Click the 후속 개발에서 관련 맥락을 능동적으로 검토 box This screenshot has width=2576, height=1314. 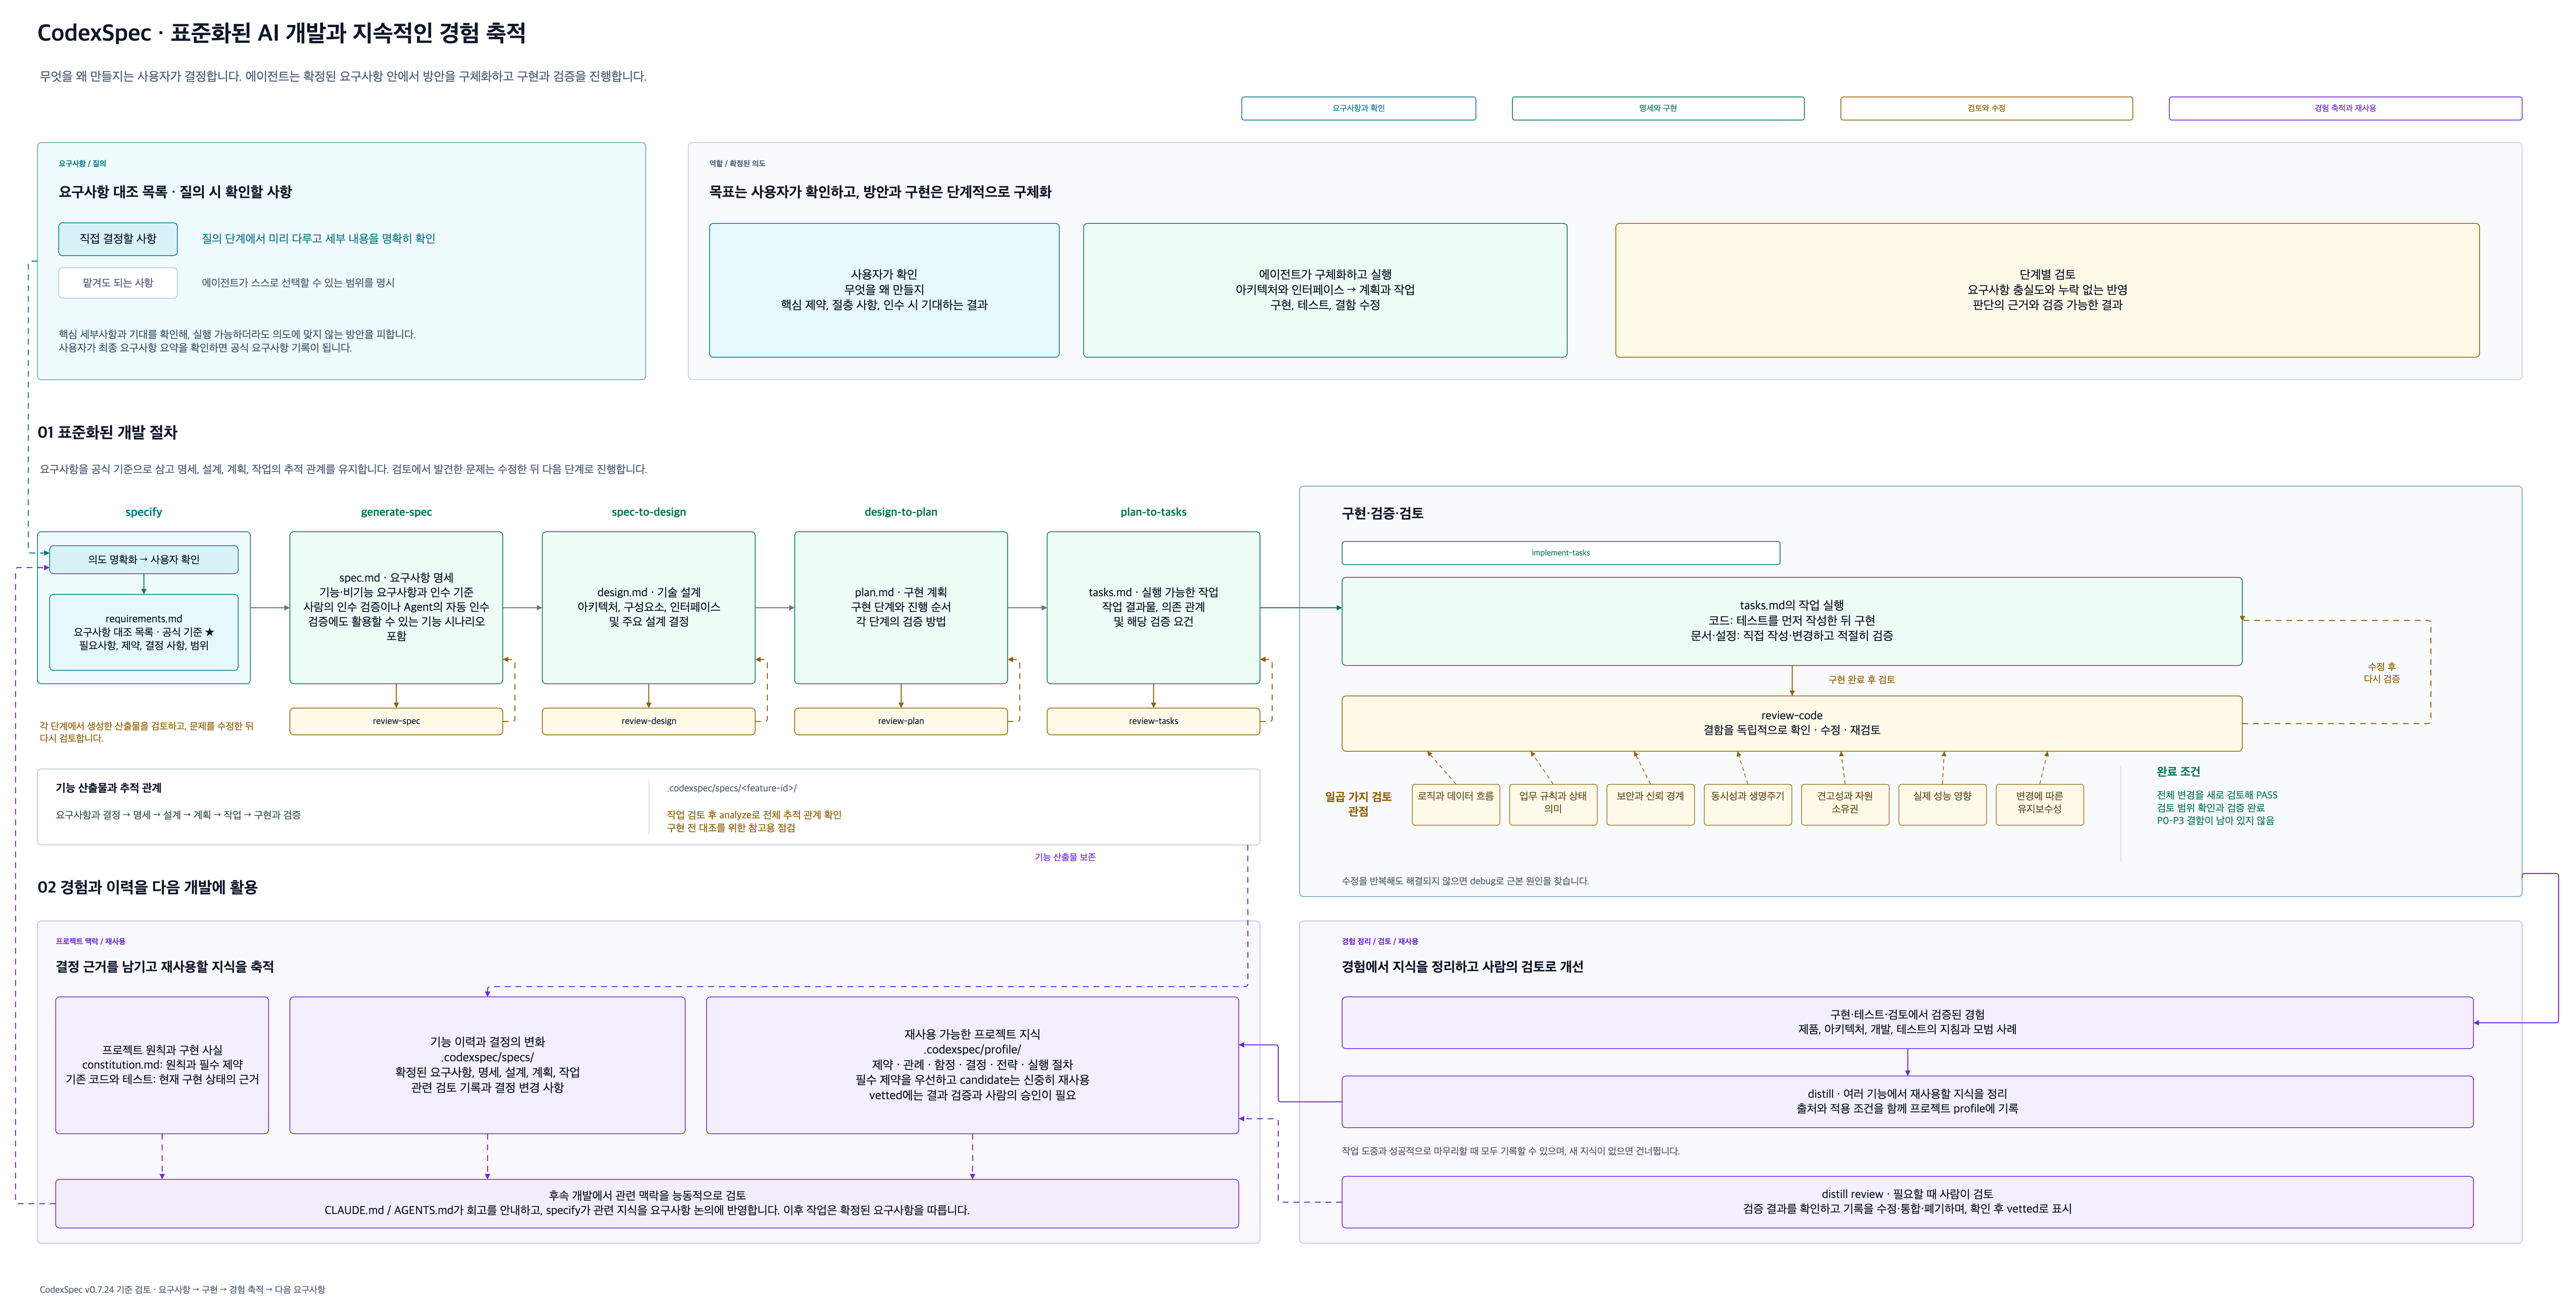[647, 1204]
